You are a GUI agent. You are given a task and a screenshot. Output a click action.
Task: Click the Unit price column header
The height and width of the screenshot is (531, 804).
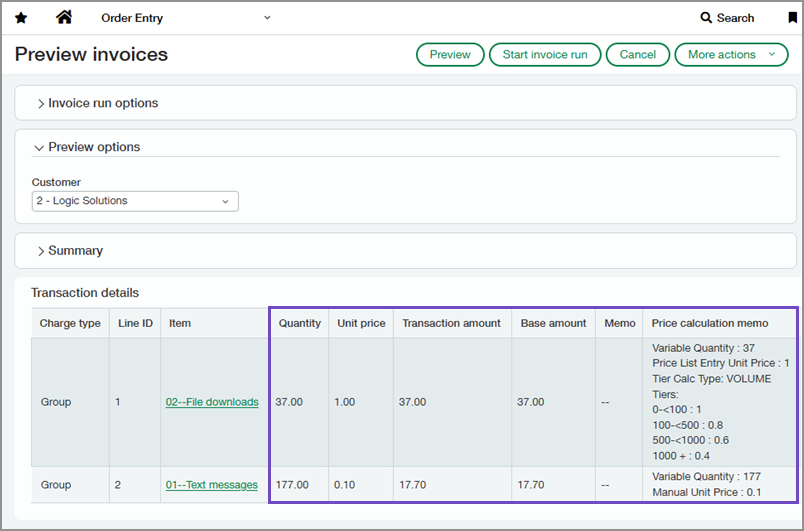(x=361, y=323)
